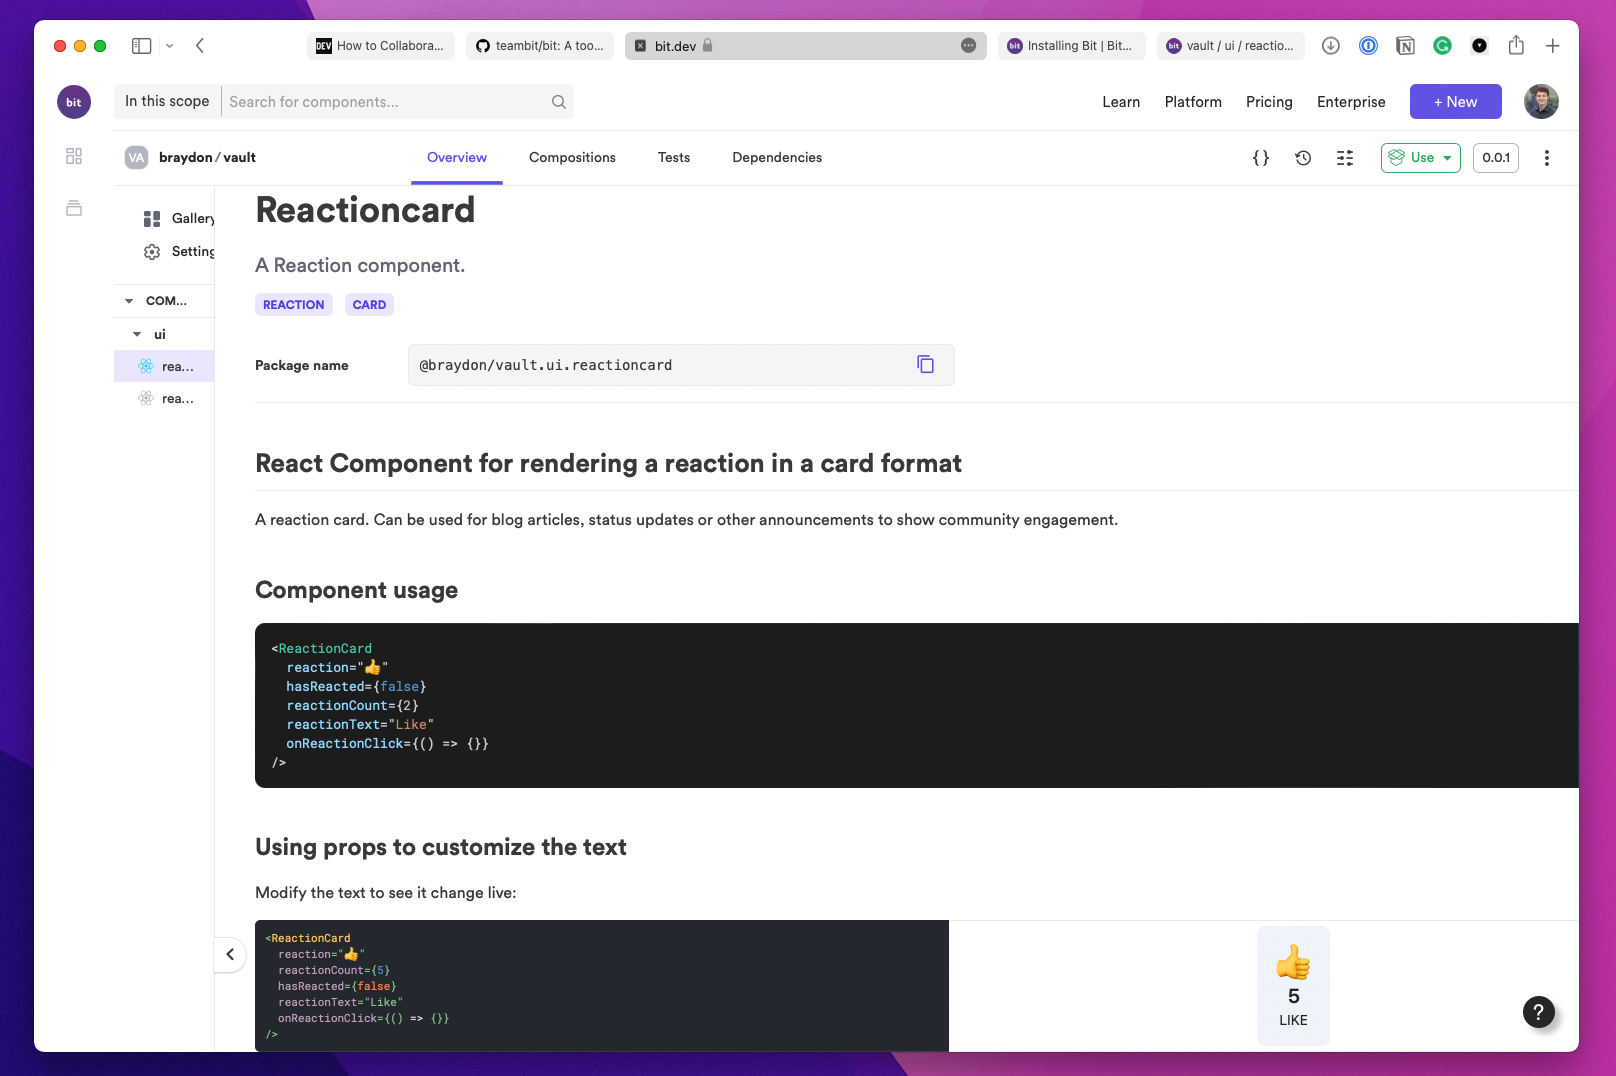Open the collections stack sidebar icon
Screen dimensions: 1616x1076
click(x=74, y=208)
